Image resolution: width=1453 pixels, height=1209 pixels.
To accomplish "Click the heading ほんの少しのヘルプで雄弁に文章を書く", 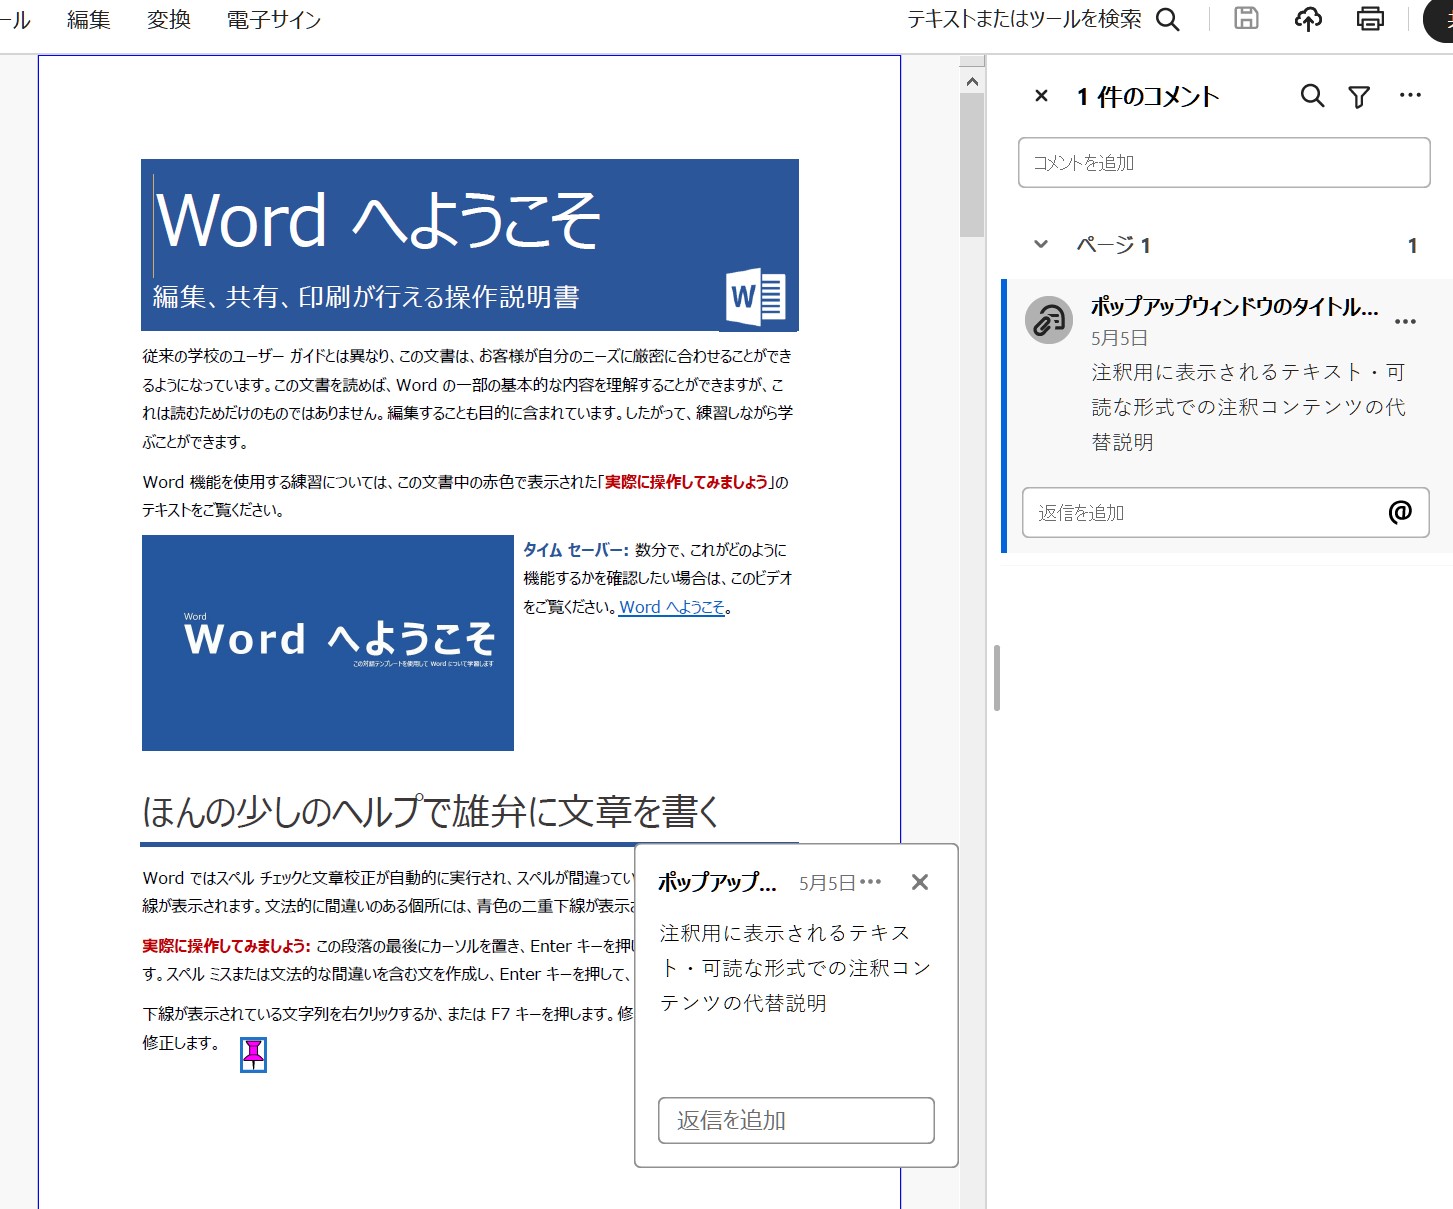I will pyautogui.click(x=431, y=811).
